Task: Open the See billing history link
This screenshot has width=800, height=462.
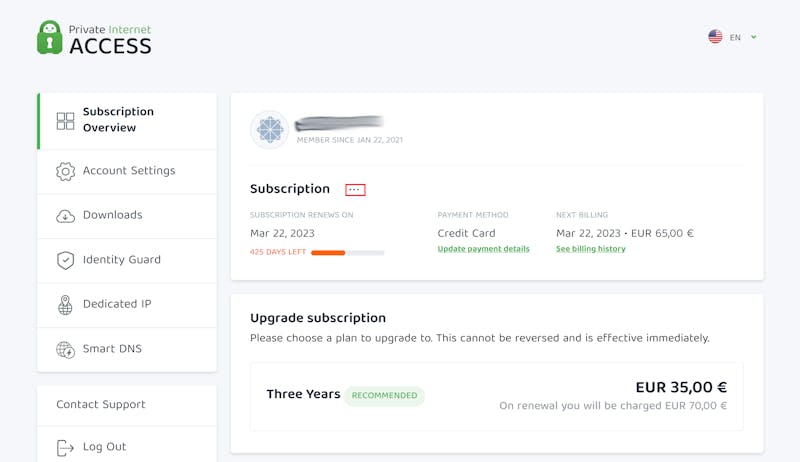Action: click(590, 249)
